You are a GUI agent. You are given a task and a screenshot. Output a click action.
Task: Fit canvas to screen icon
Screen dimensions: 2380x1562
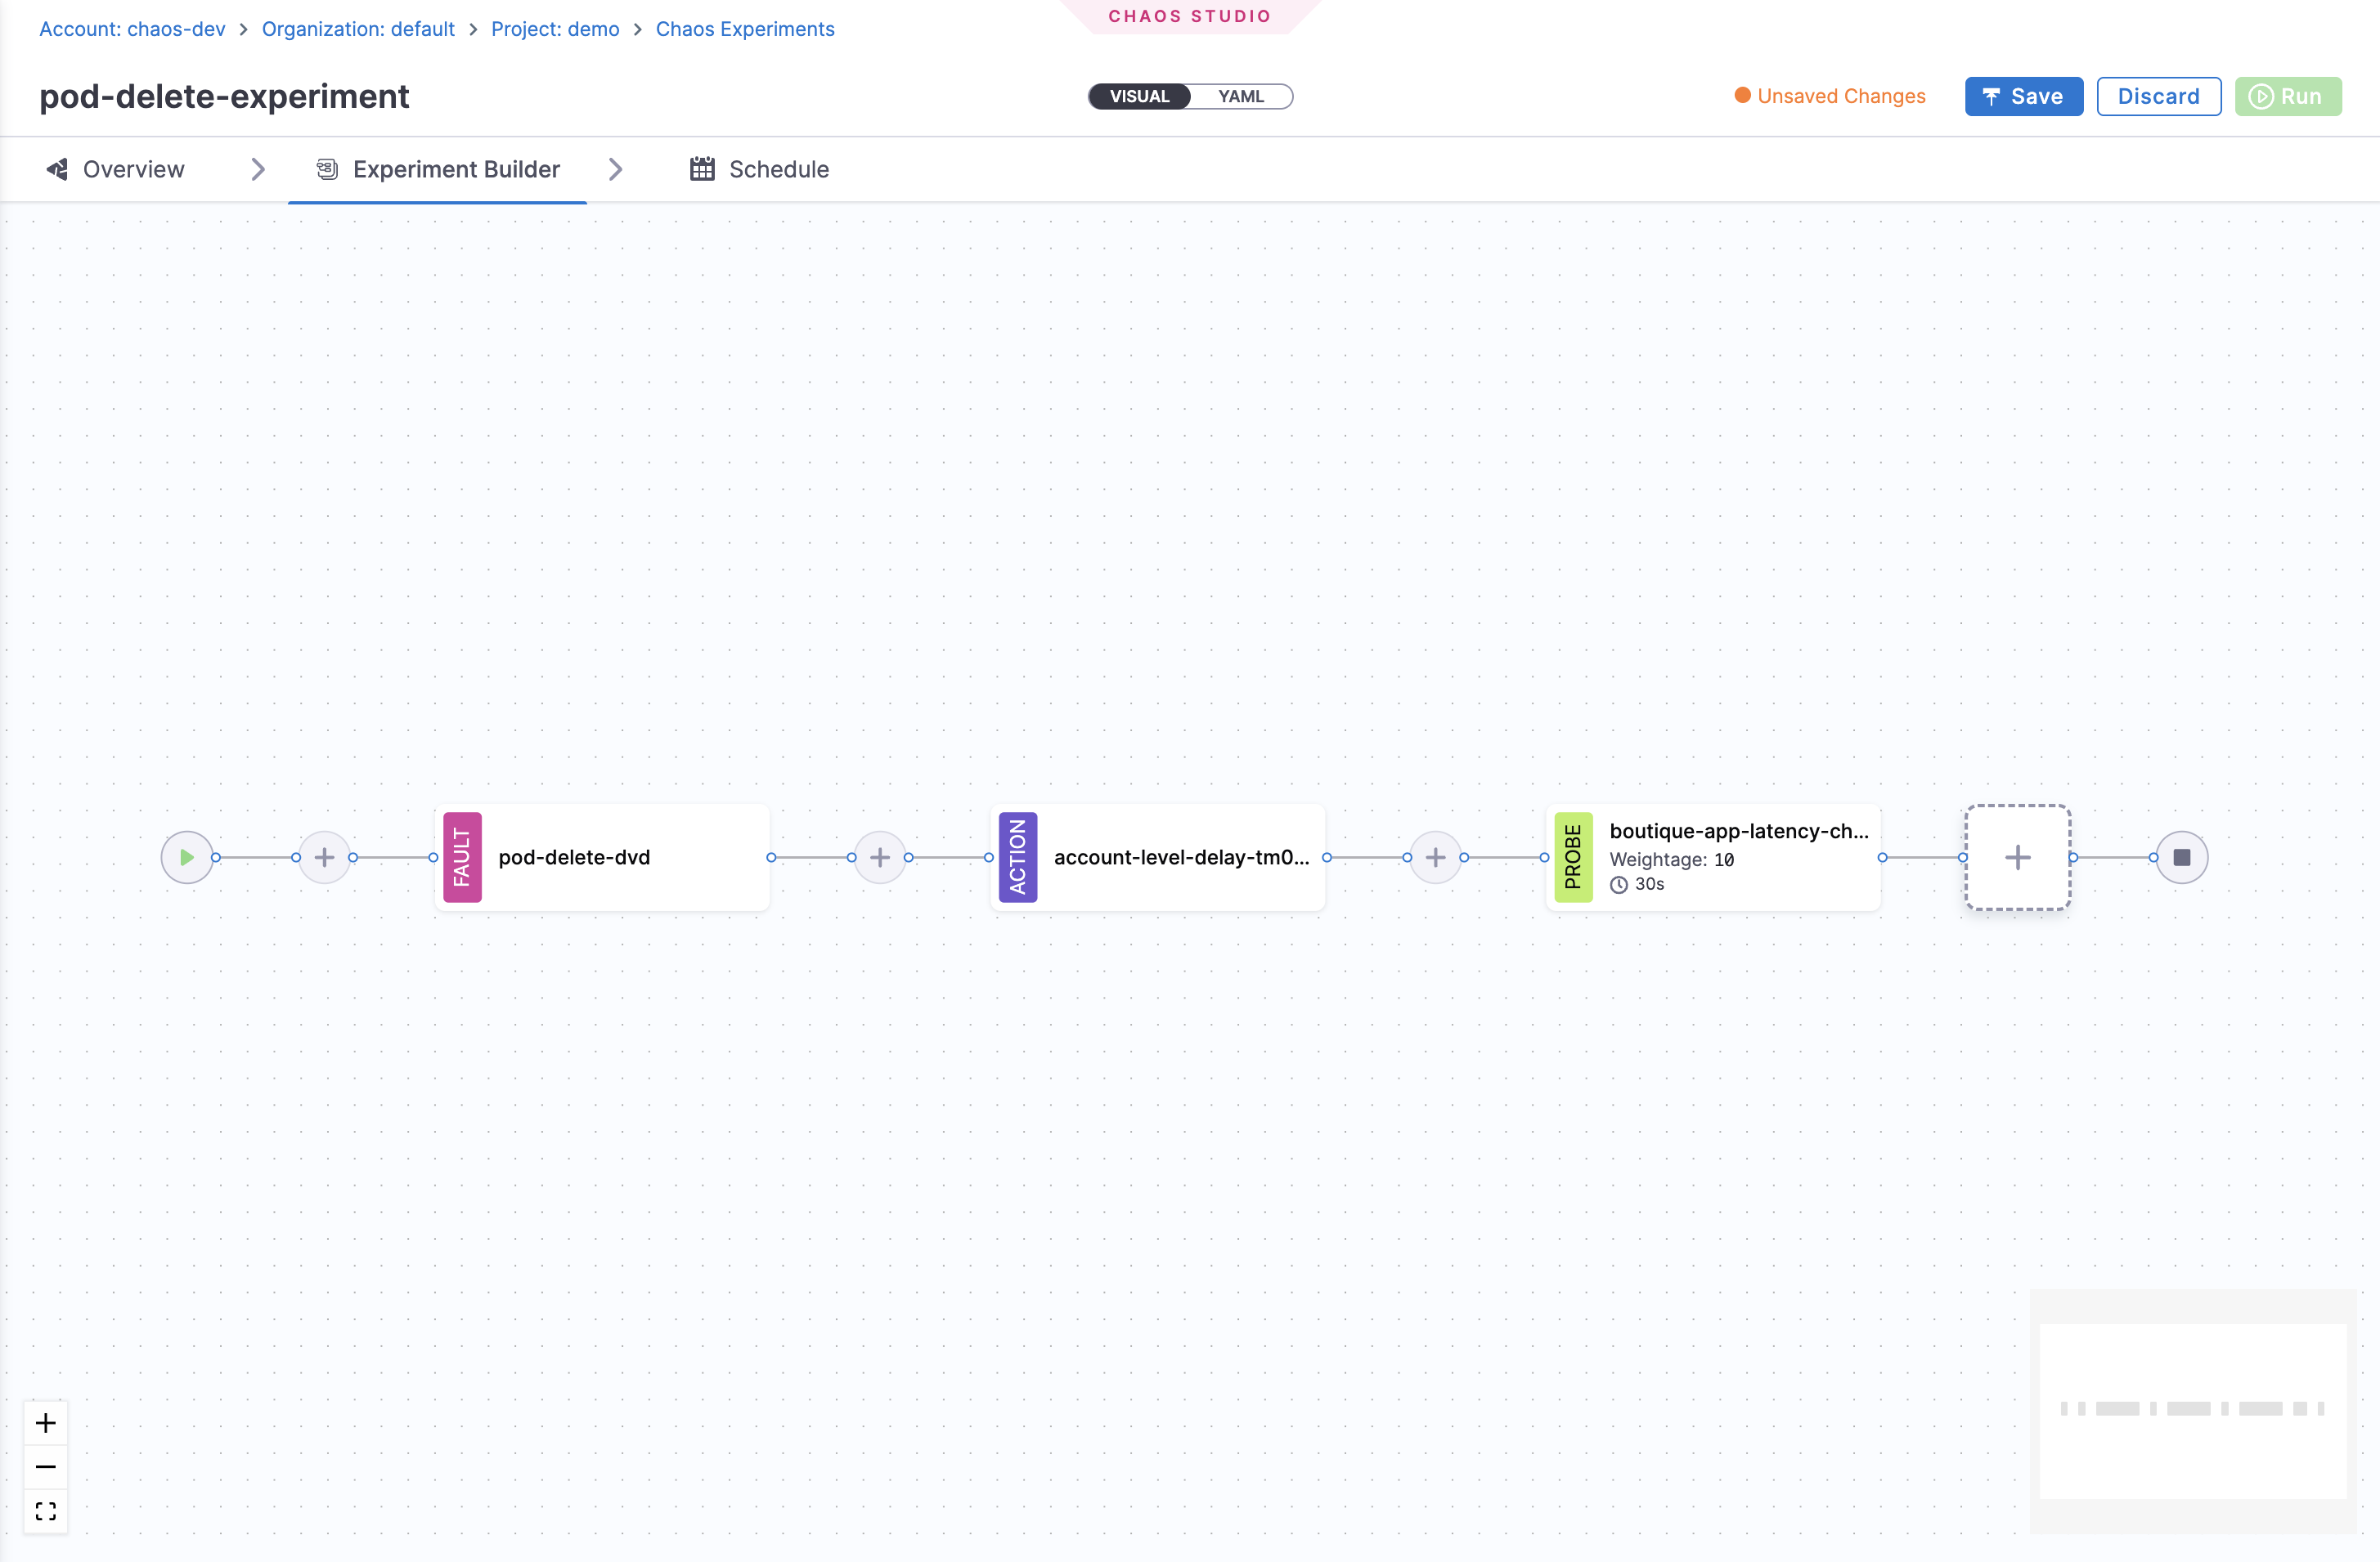45,1510
